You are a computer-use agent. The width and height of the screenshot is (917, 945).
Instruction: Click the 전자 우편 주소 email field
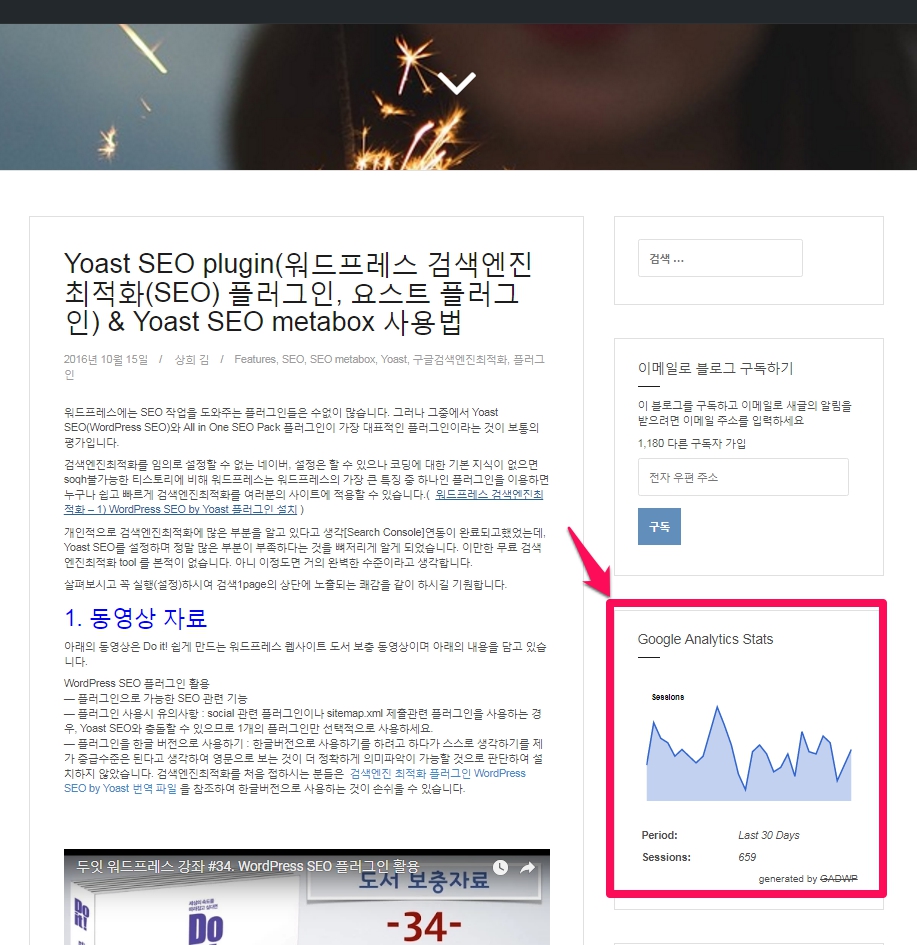pyautogui.click(x=742, y=476)
